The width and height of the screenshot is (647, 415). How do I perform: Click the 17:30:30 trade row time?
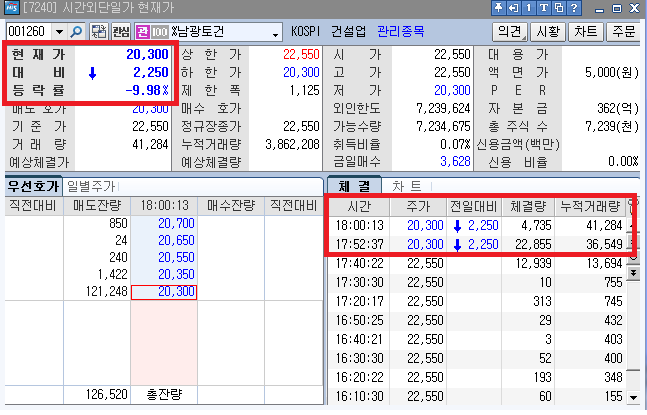tap(359, 282)
